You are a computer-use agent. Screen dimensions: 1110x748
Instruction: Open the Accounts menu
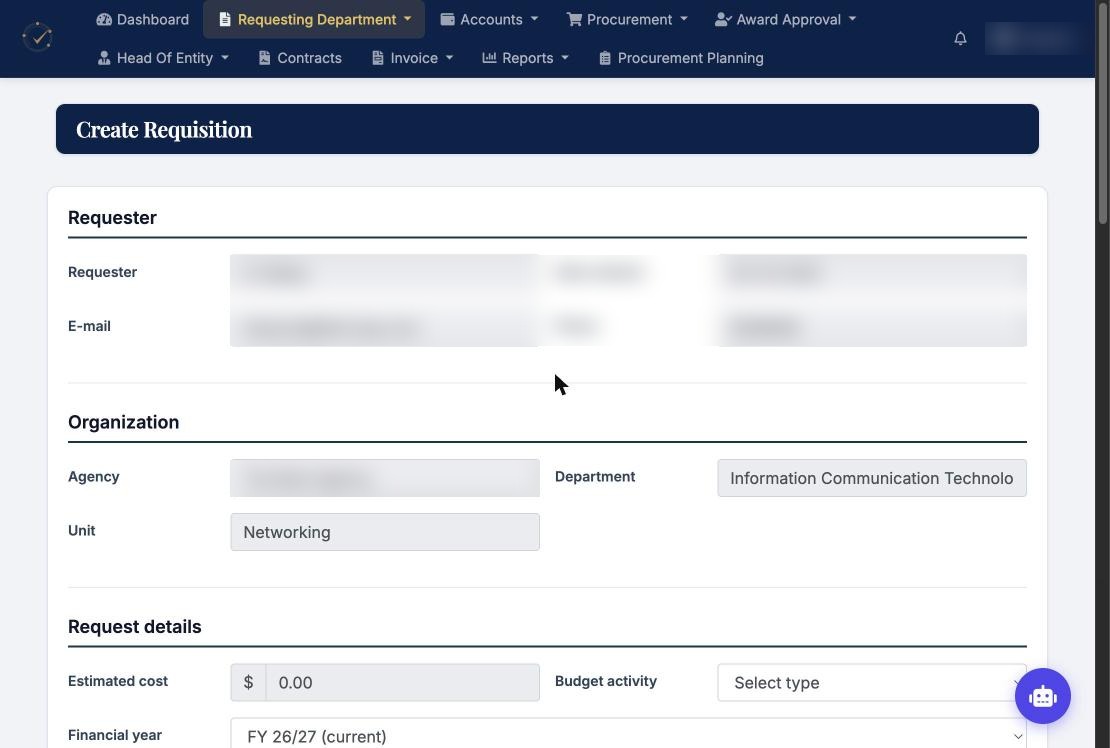coord(489,19)
